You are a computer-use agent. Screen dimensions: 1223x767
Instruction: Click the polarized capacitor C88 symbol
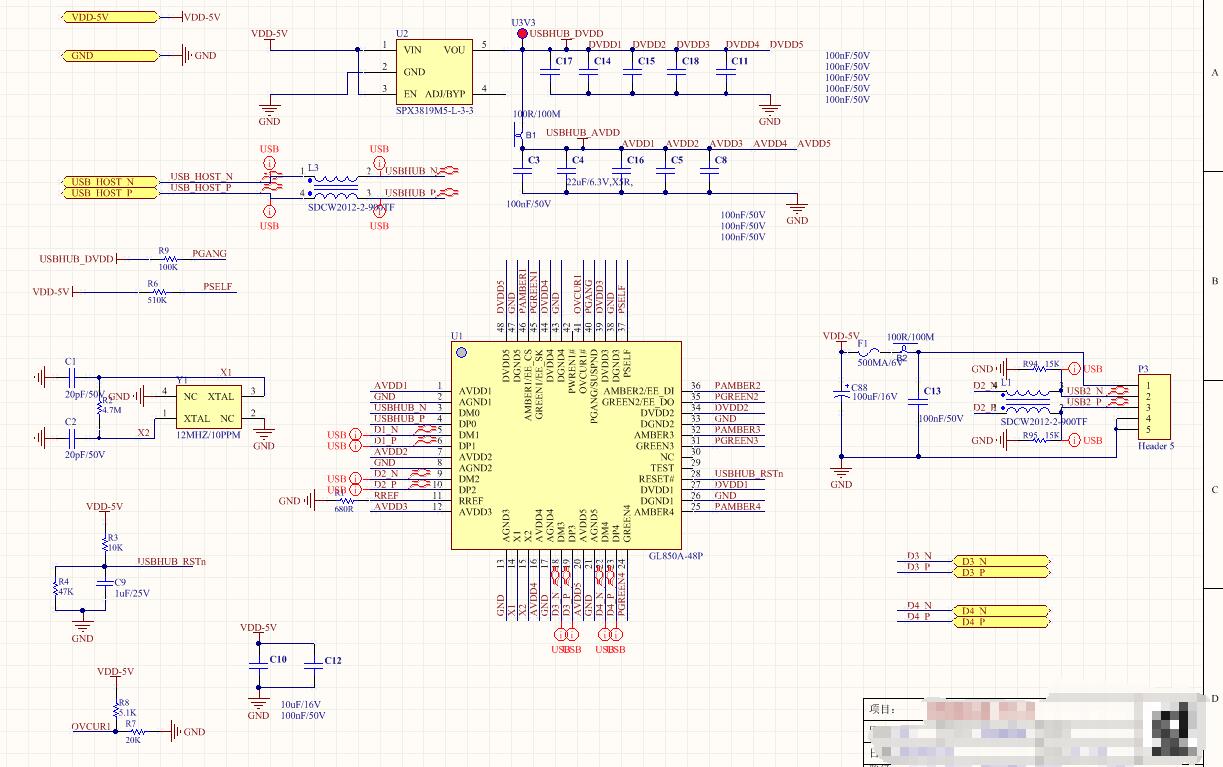click(842, 395)
